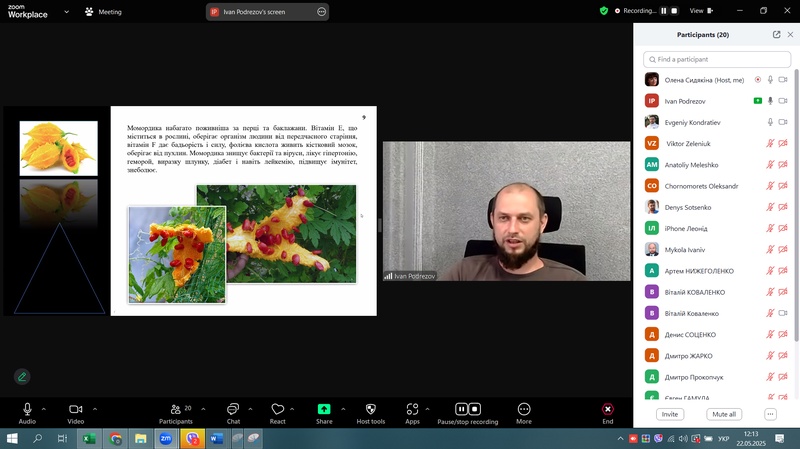Open options for Ivan Podrezov's screen

tap(321, 11)
